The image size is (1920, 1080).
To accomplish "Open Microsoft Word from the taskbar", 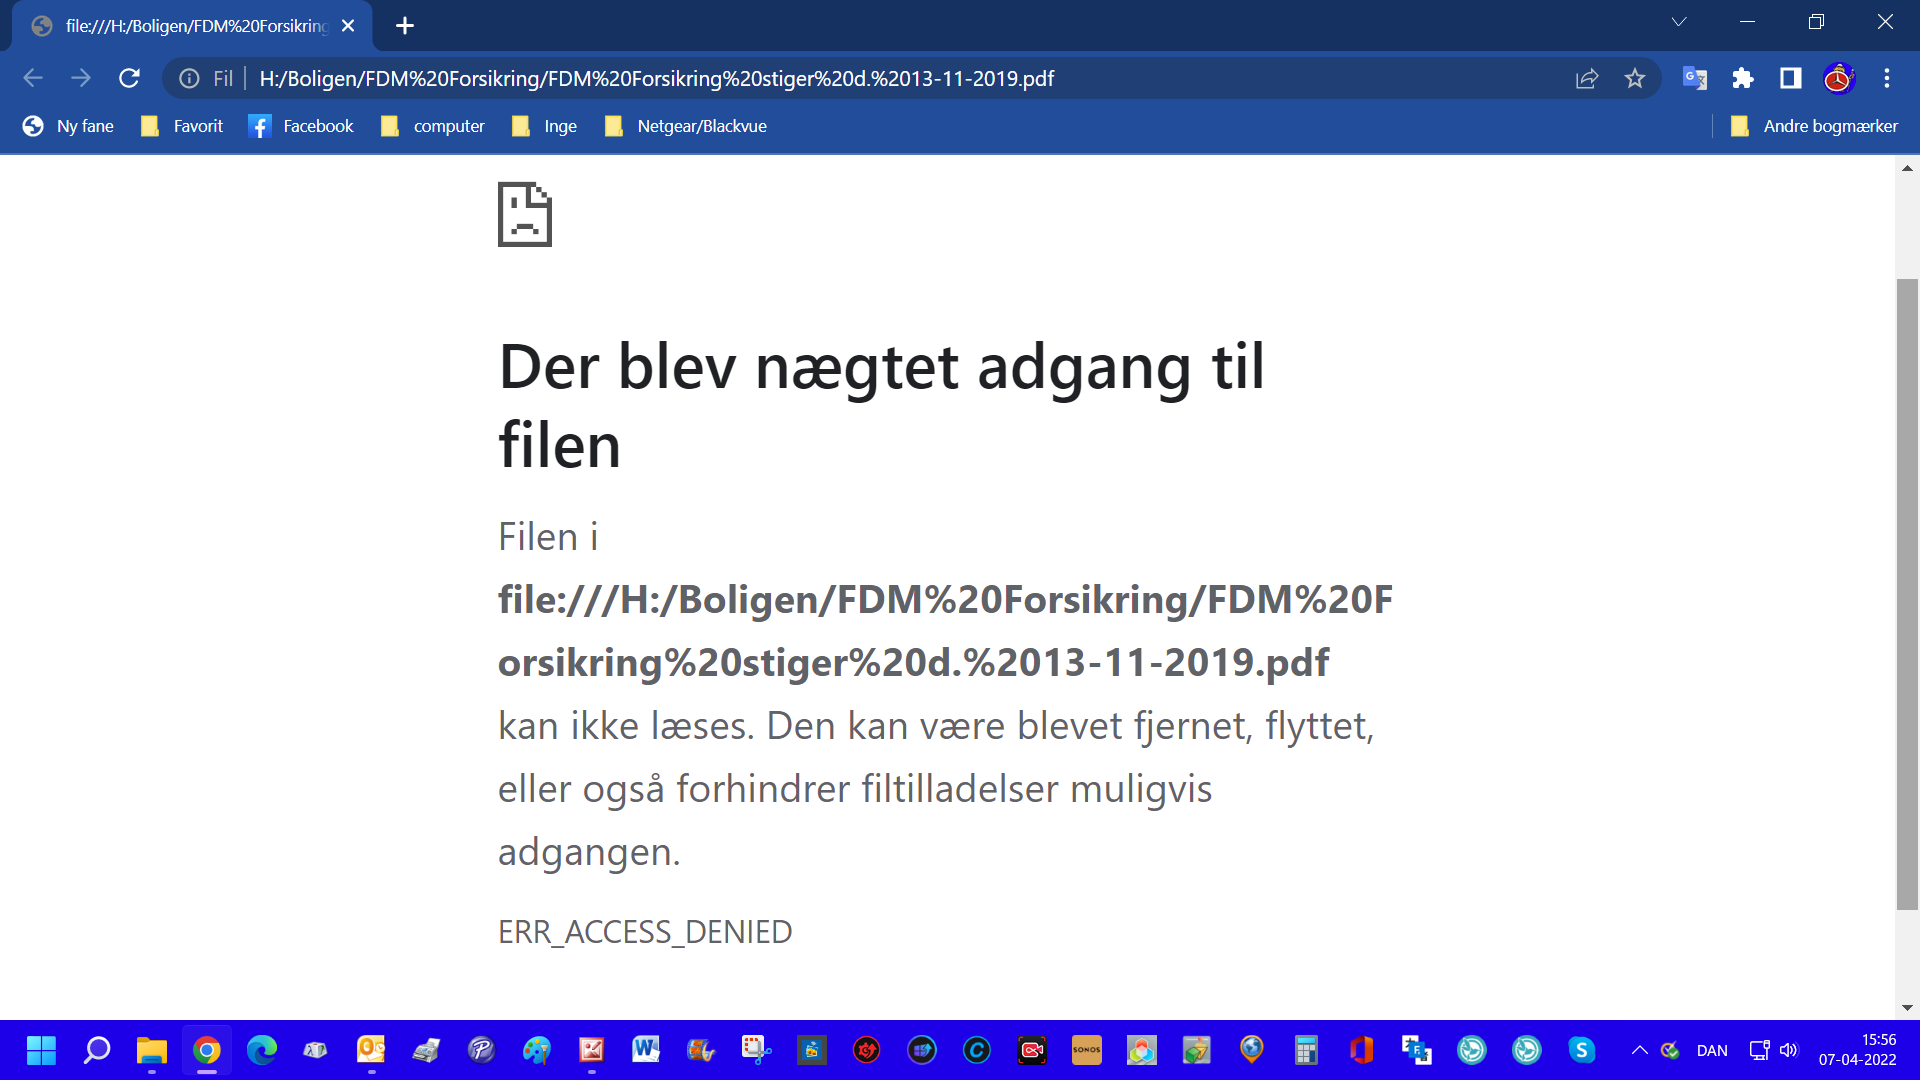I will coord(646,1050).
